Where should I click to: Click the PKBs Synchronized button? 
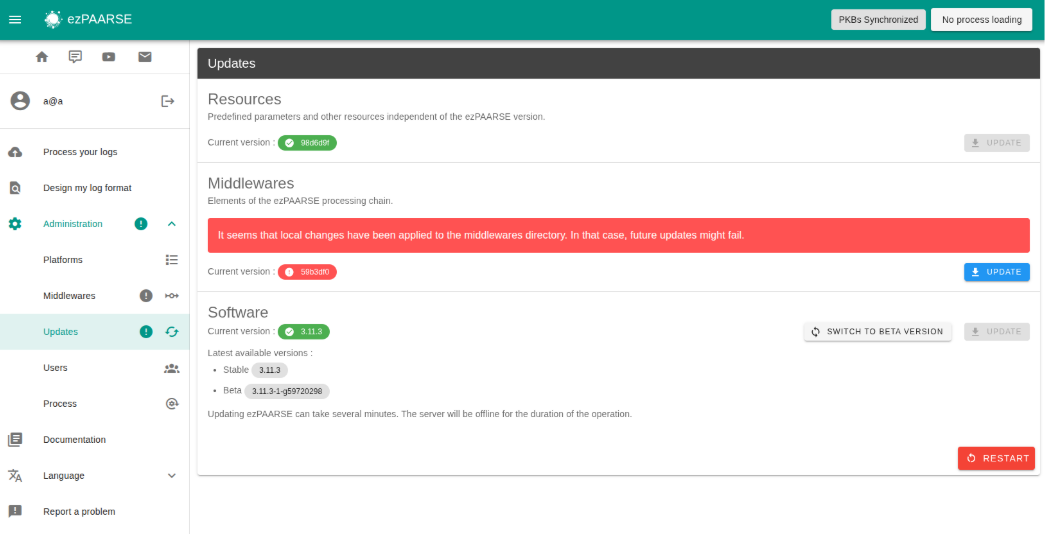[878, 19]
